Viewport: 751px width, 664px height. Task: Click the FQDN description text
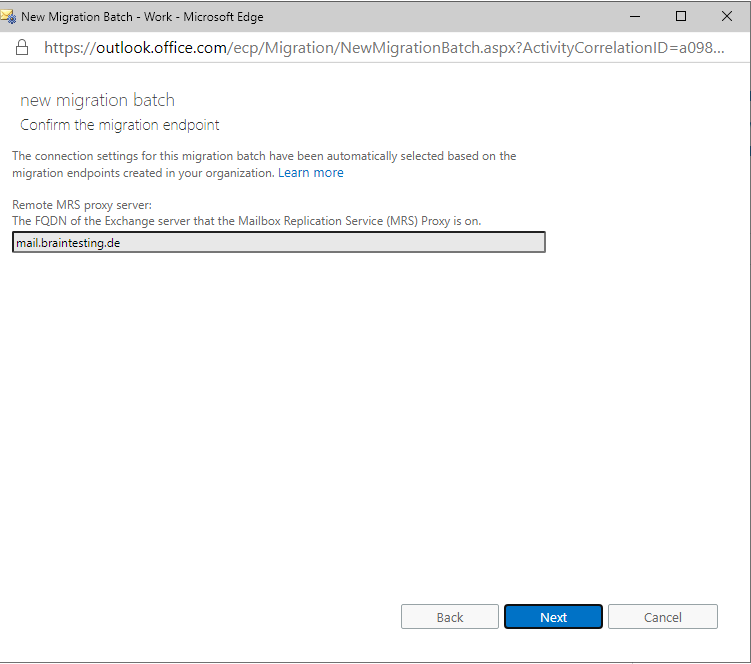(x=247, y=221)
